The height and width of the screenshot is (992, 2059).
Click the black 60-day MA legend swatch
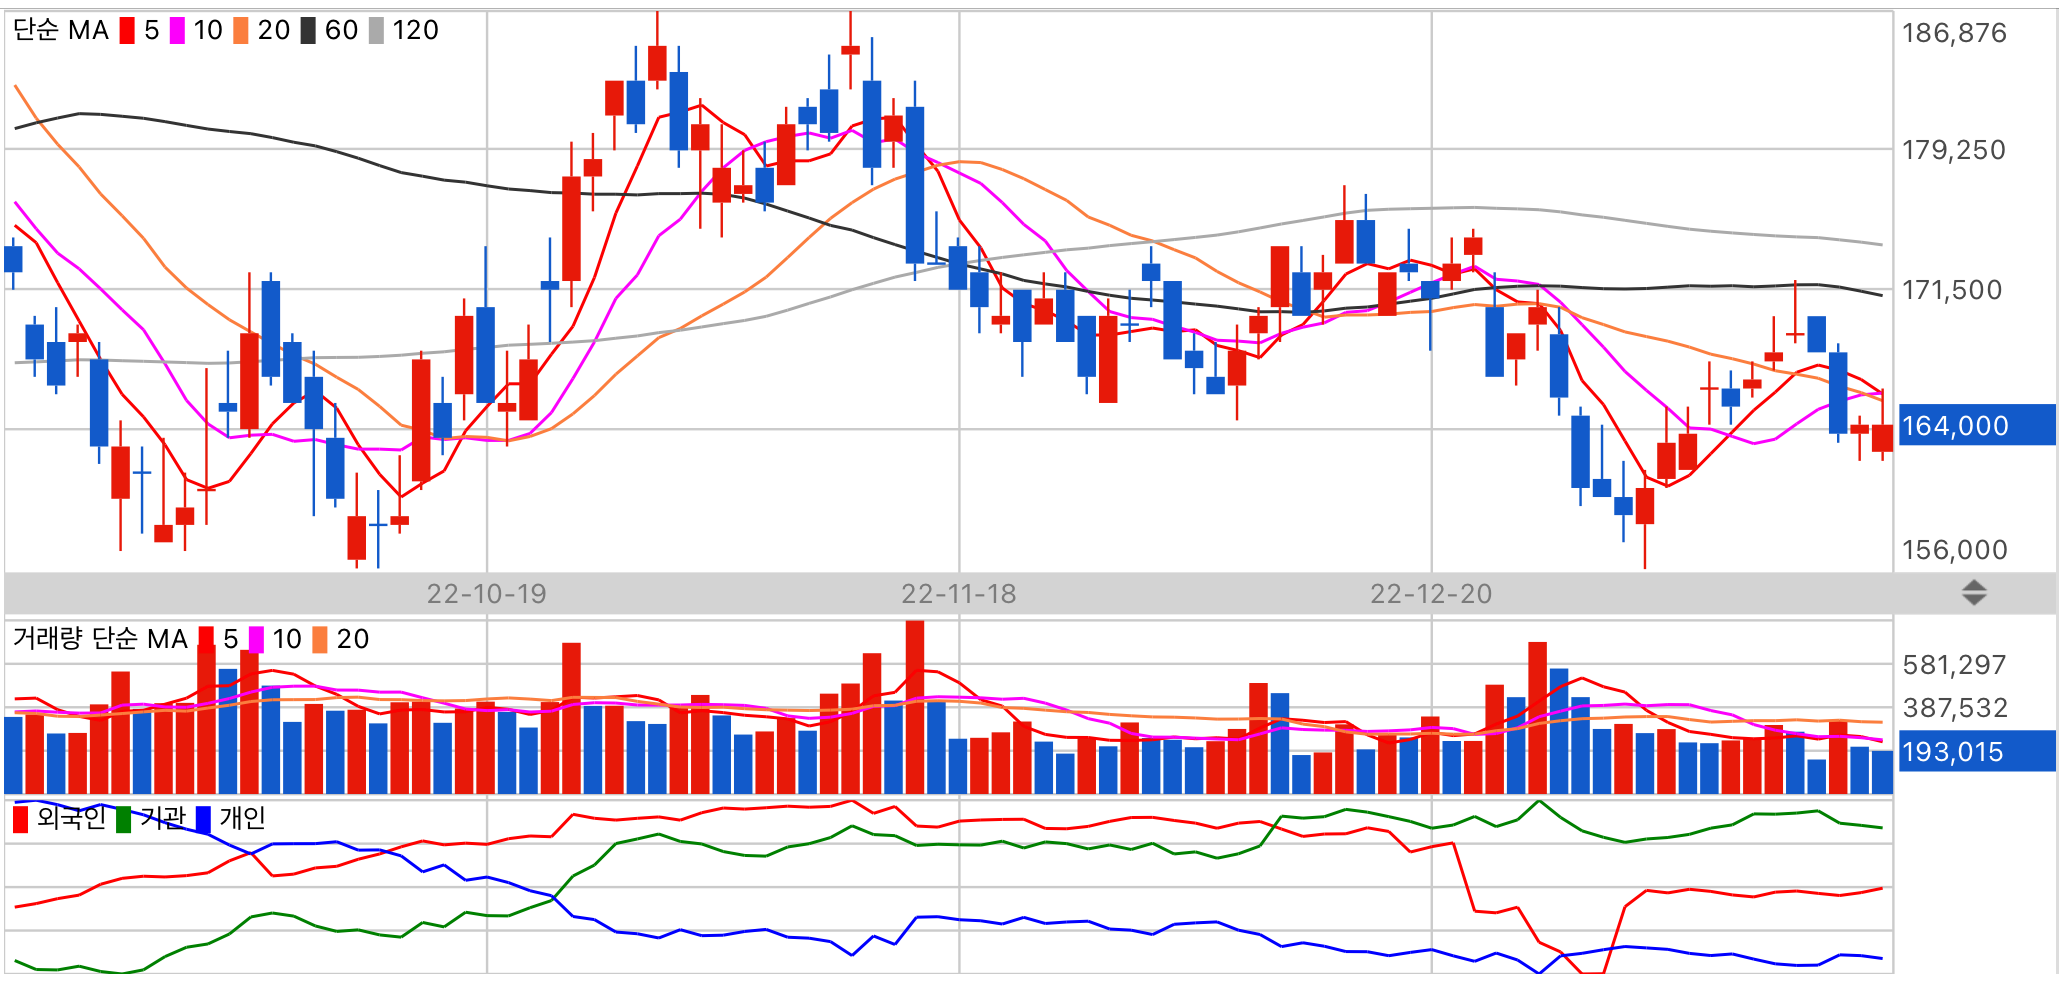pyautogui.click(x=308, y=31)
